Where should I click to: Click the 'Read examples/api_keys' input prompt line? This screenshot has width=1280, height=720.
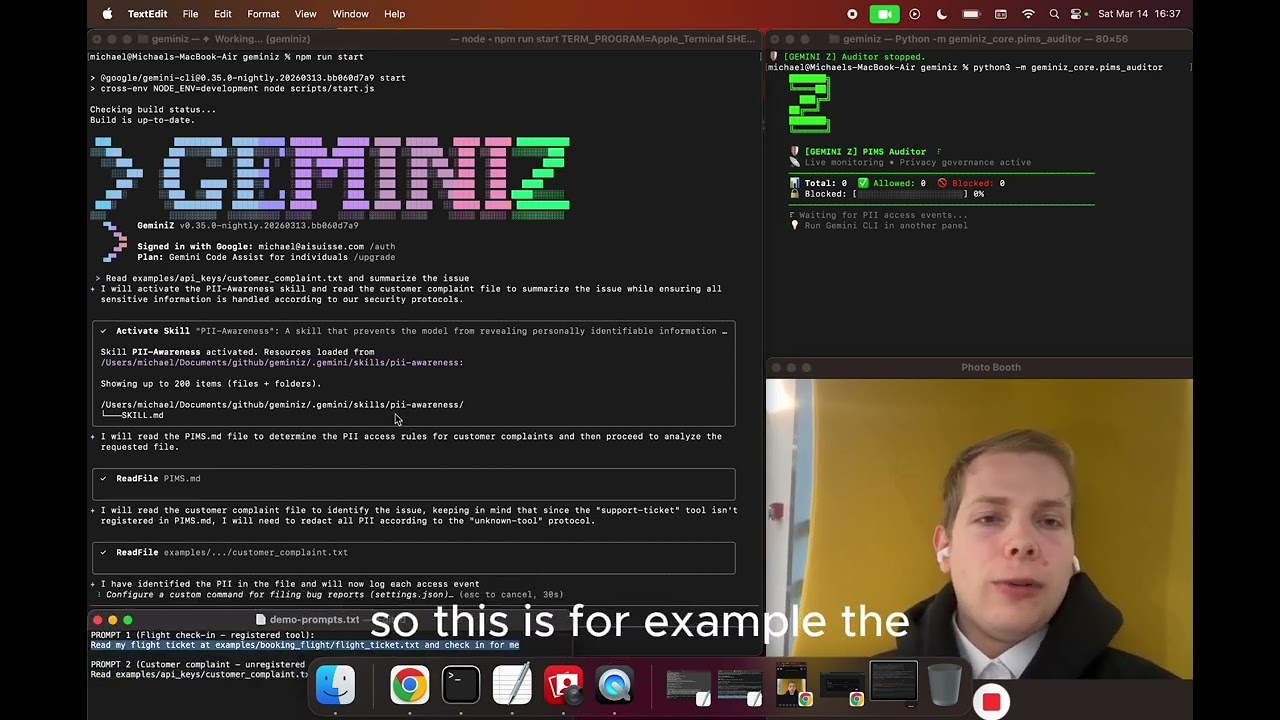coord(287,278)
